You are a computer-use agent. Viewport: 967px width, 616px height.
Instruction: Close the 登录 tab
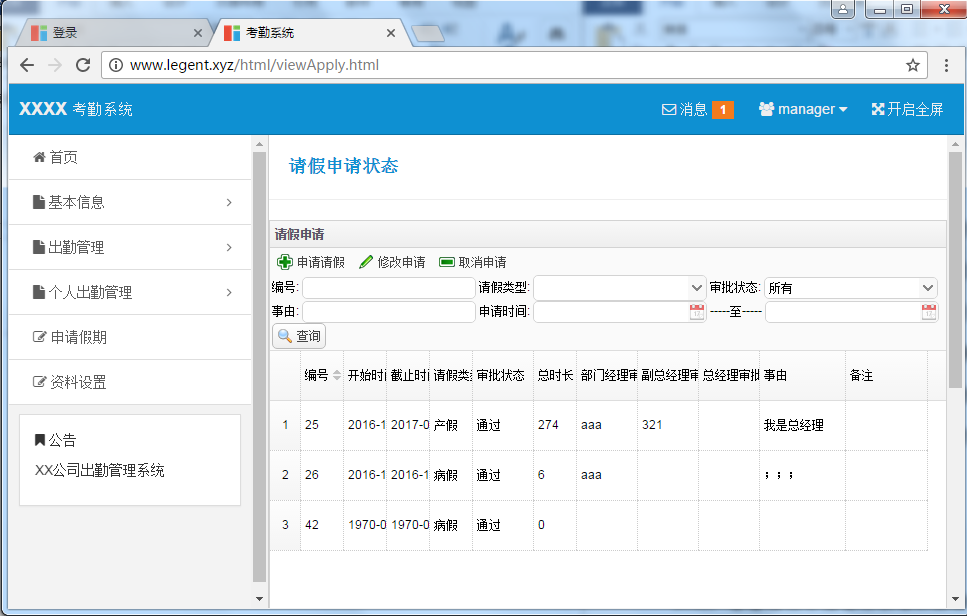(197, 33)
